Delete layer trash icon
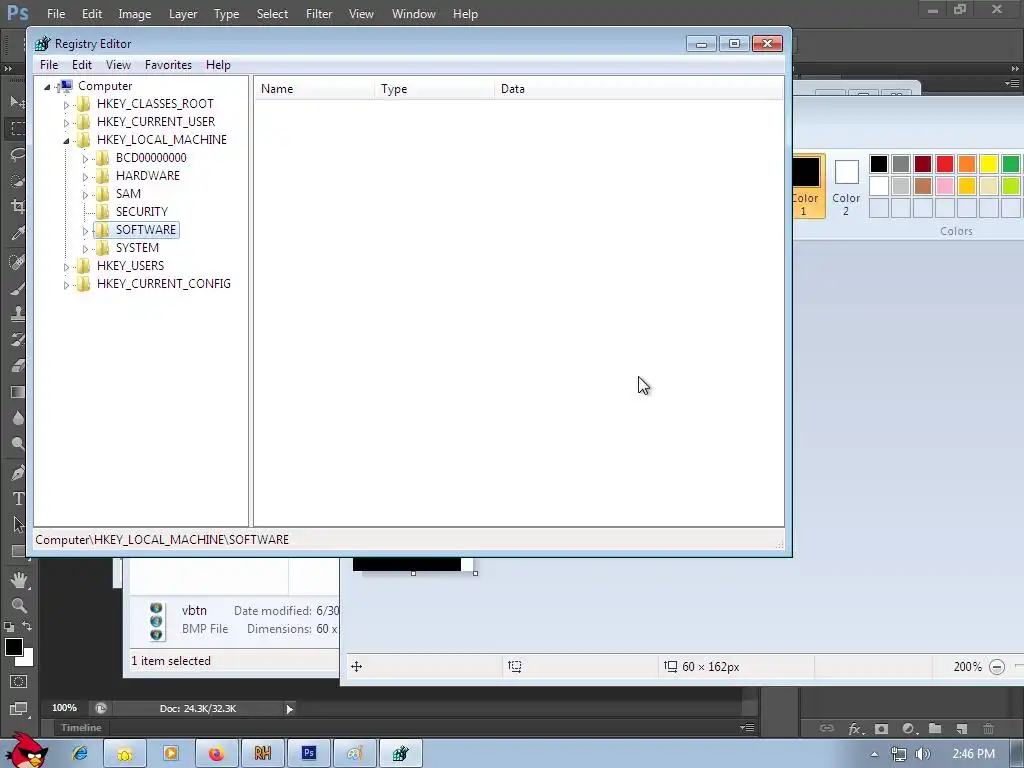Screen dimensions: 1024x768 989,728
